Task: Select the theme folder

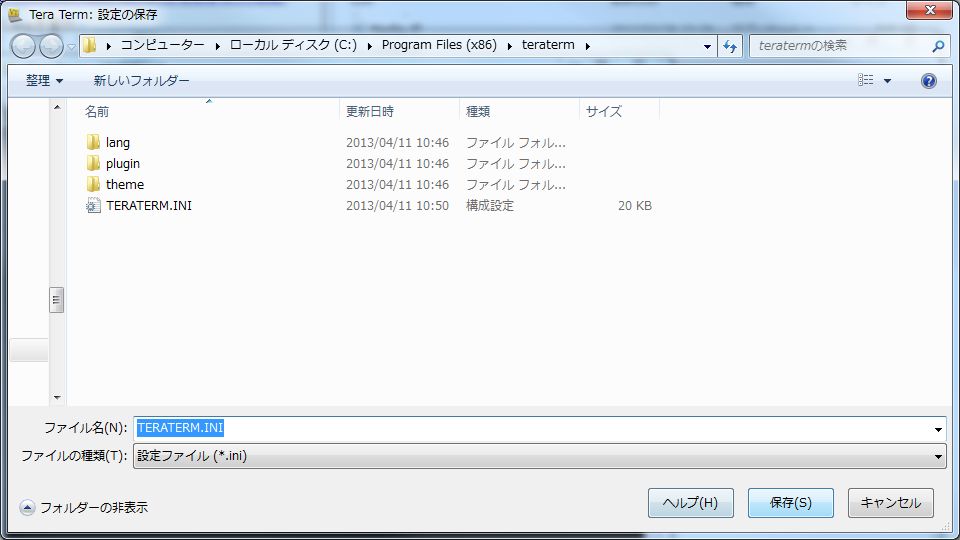Action: (x=124, y=185)
